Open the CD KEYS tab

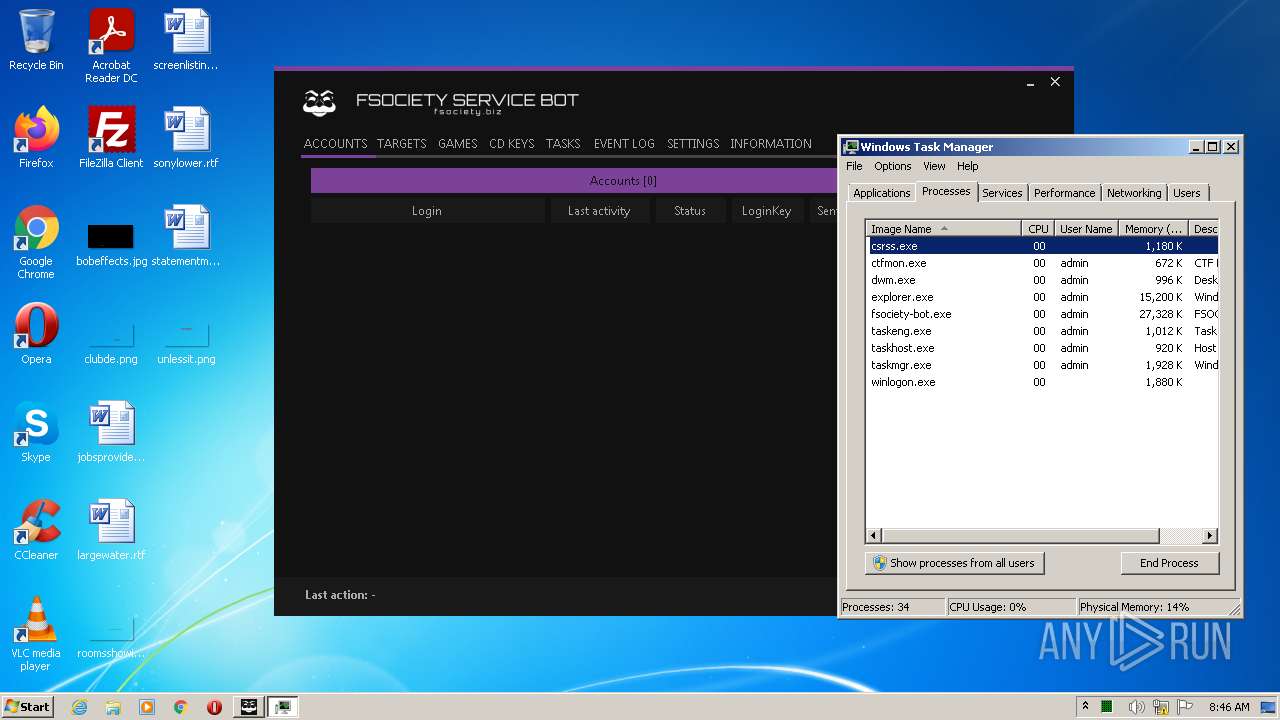click(x=512, y=144)
